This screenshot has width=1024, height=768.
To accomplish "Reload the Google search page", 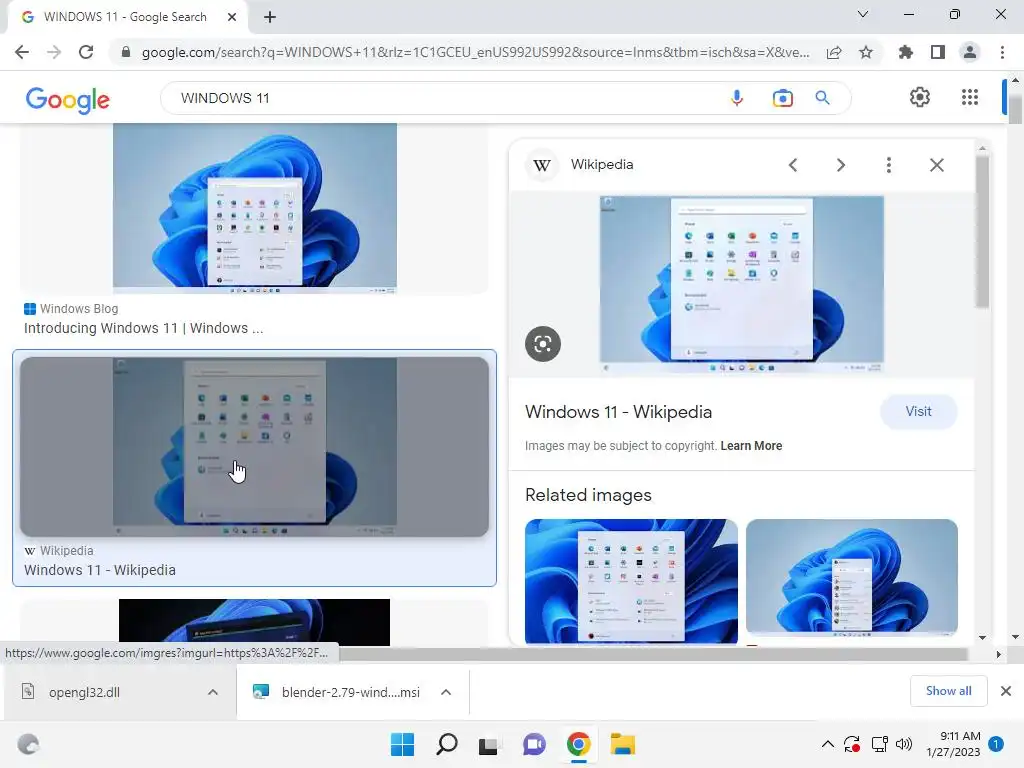I will tap(86, 52).
